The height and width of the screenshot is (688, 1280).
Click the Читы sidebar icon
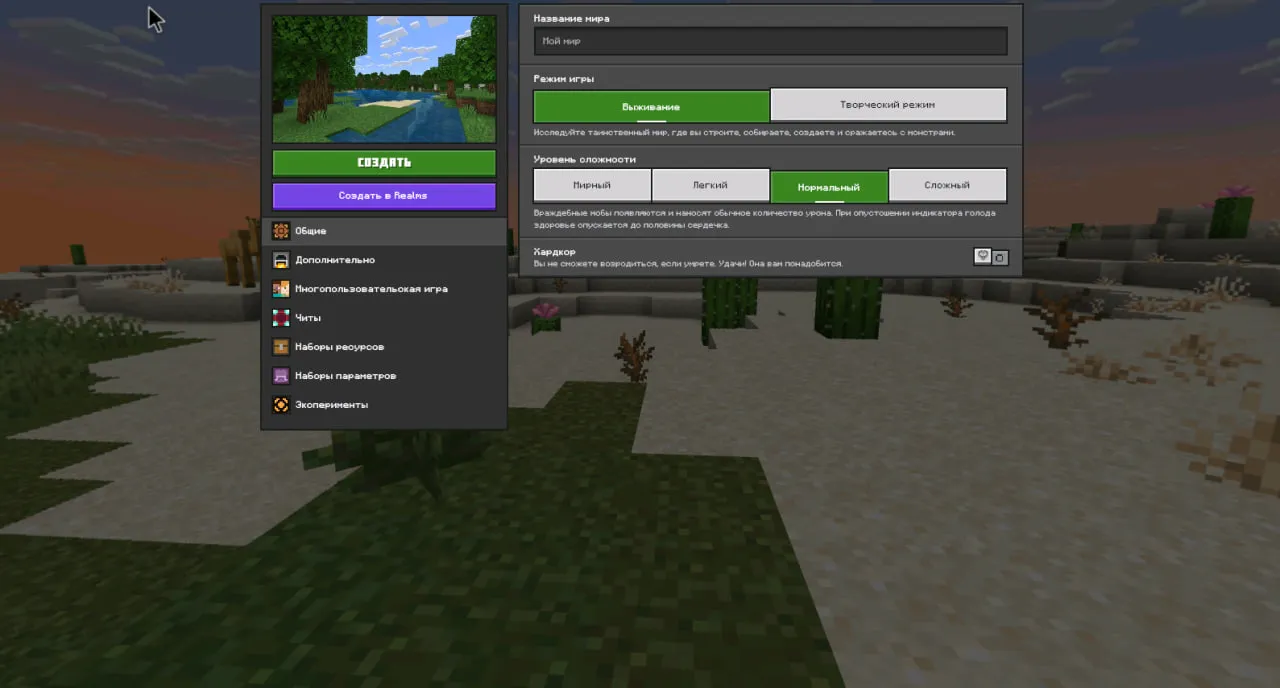(281, 318)
